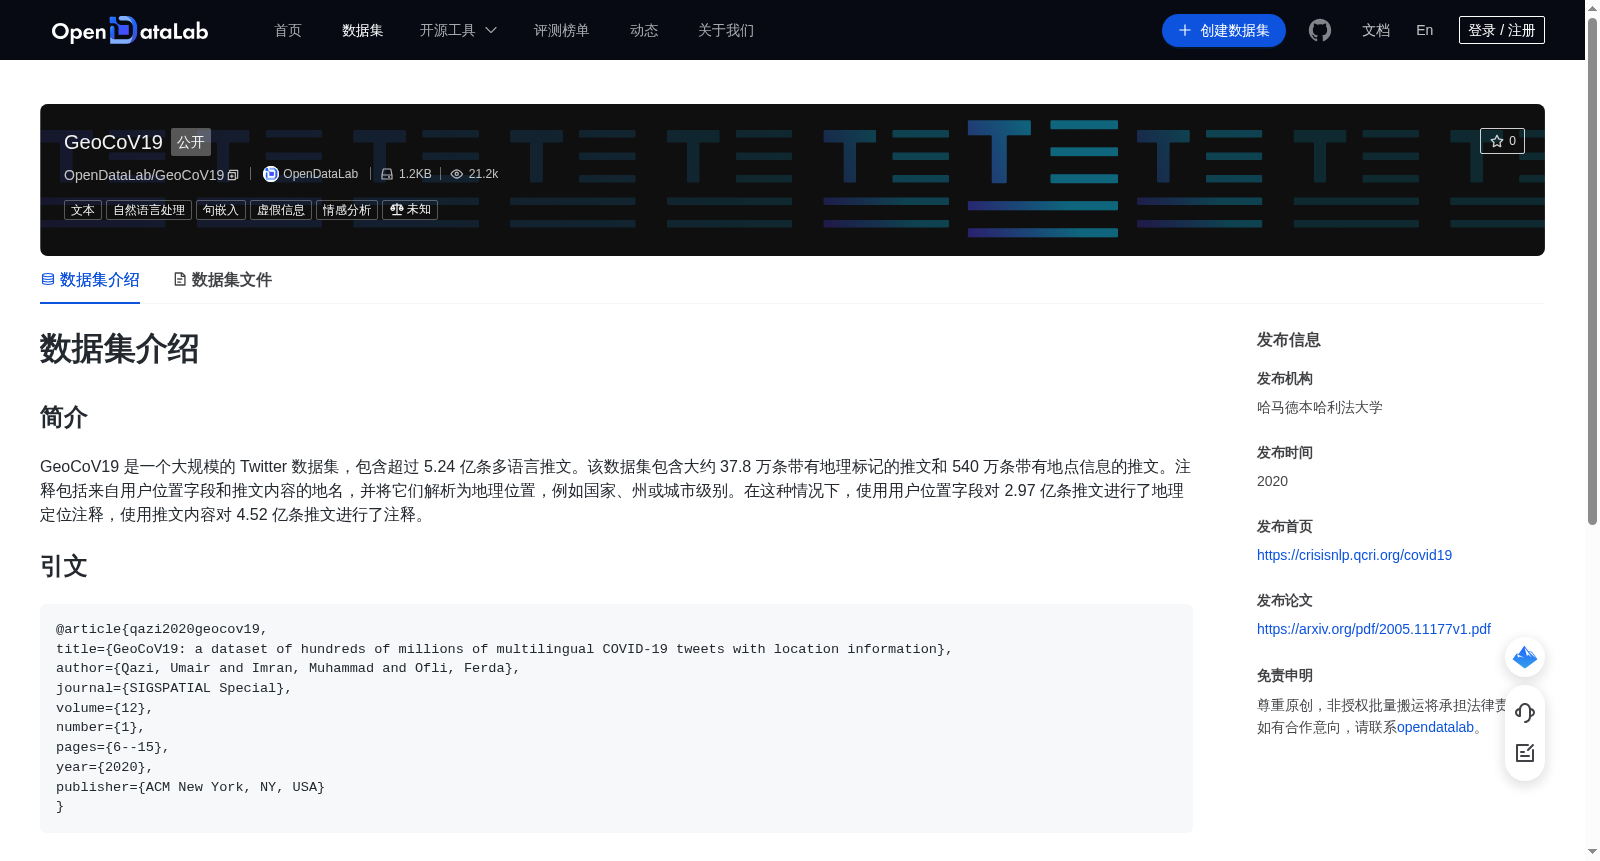The width and height of the screenshot is (1600, 861).
Task: Star the GeoCoV19 dataset
Action: 1502,141
